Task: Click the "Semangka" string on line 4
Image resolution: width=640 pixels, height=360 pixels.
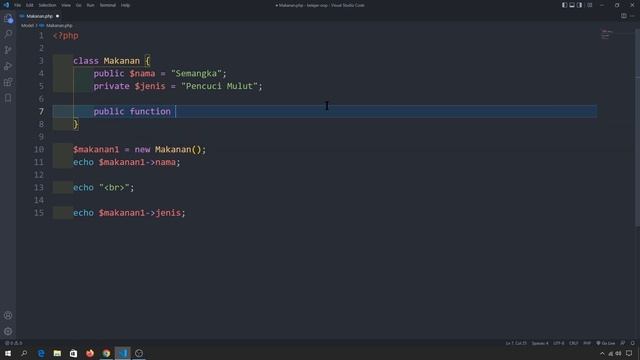Action: pyautogui.click(x=196, y=73)
